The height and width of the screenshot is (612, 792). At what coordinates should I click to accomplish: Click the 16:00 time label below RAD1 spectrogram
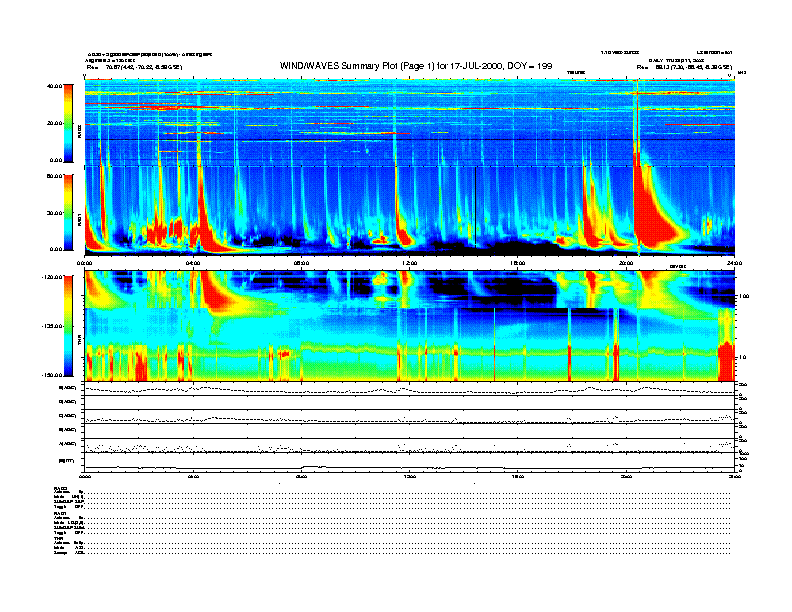[518, 263]
